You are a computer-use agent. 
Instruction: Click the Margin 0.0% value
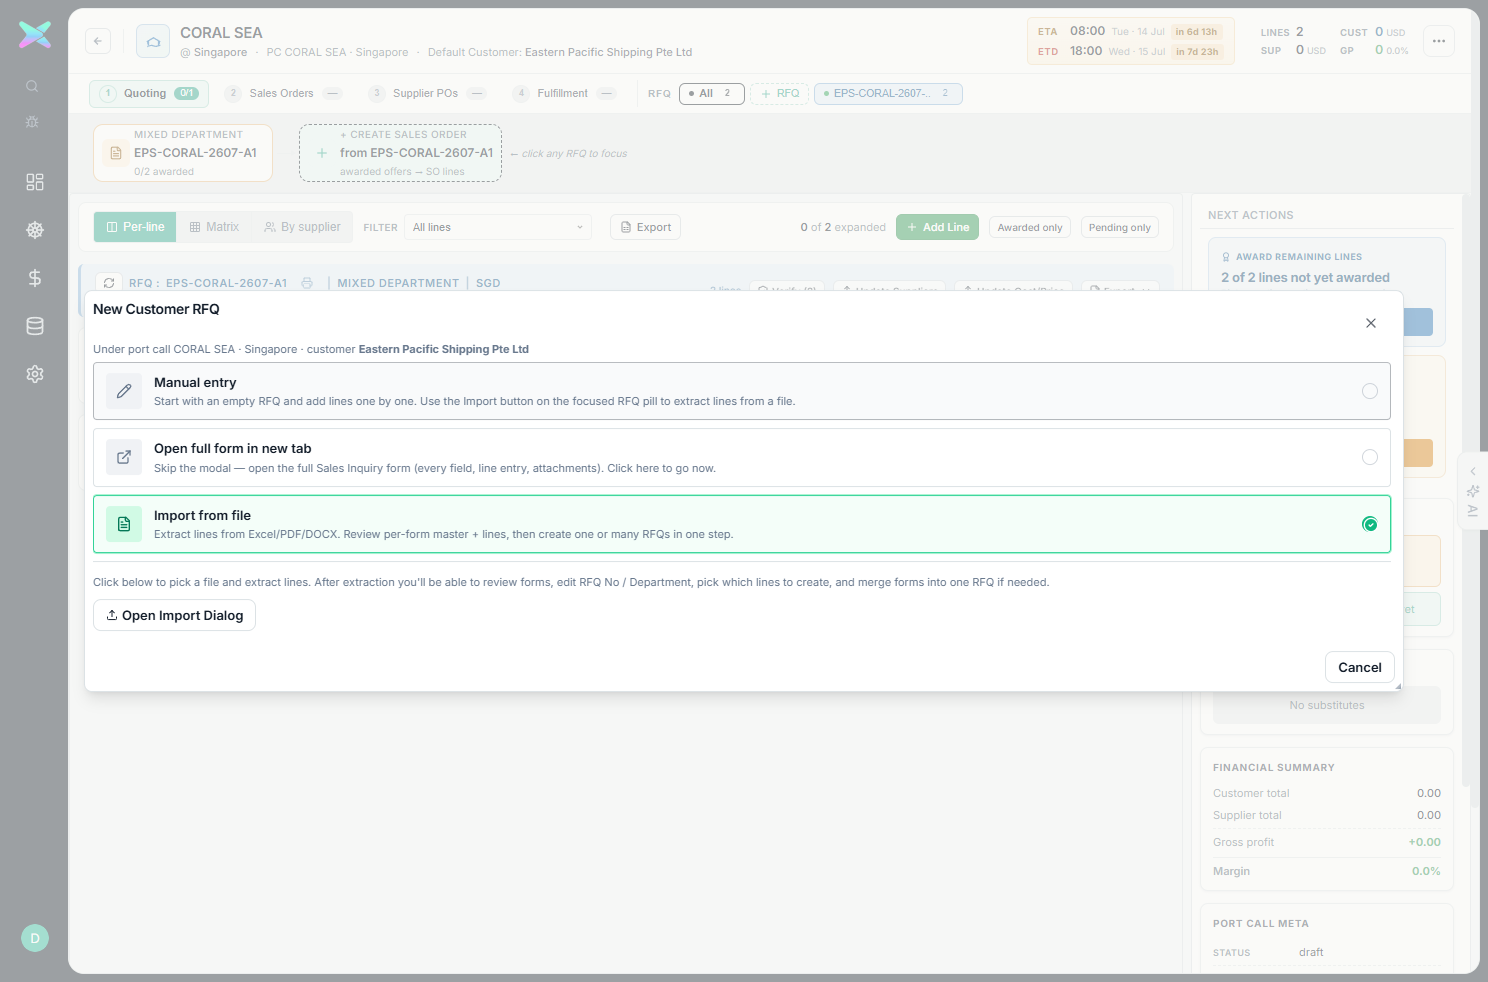[x=1426, y=871]
